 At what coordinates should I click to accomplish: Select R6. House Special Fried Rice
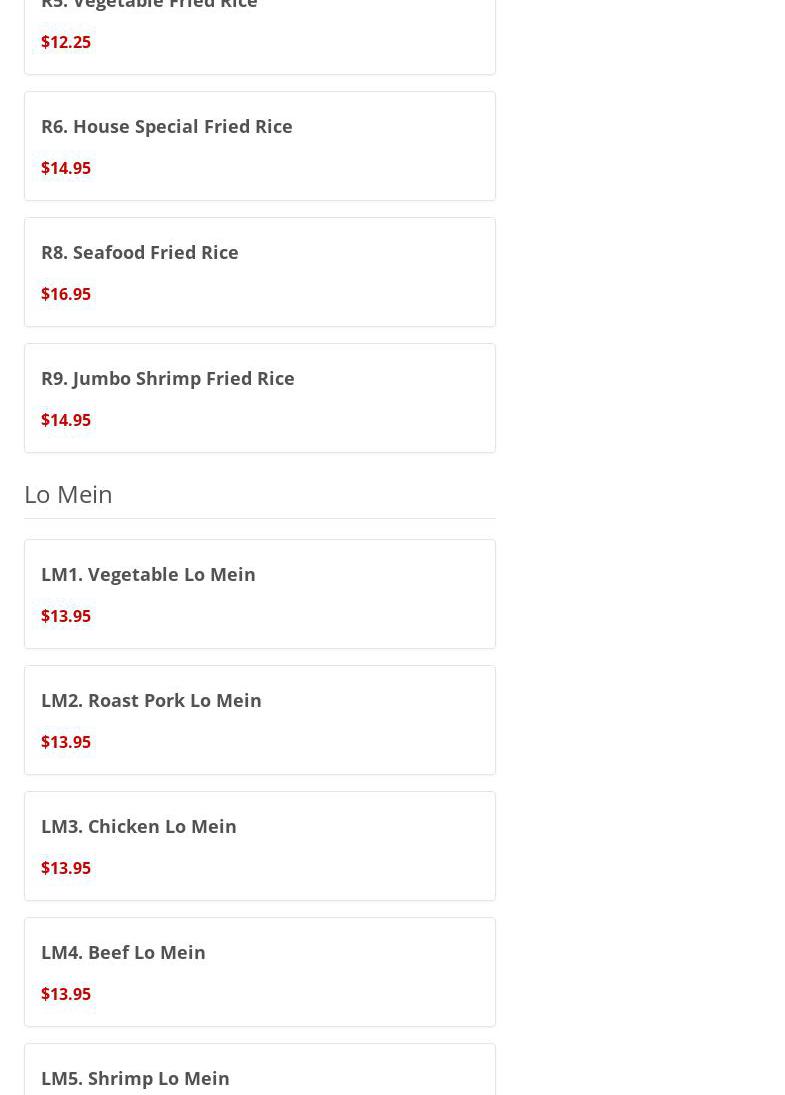pyautogui.click(x=167, y=126)
